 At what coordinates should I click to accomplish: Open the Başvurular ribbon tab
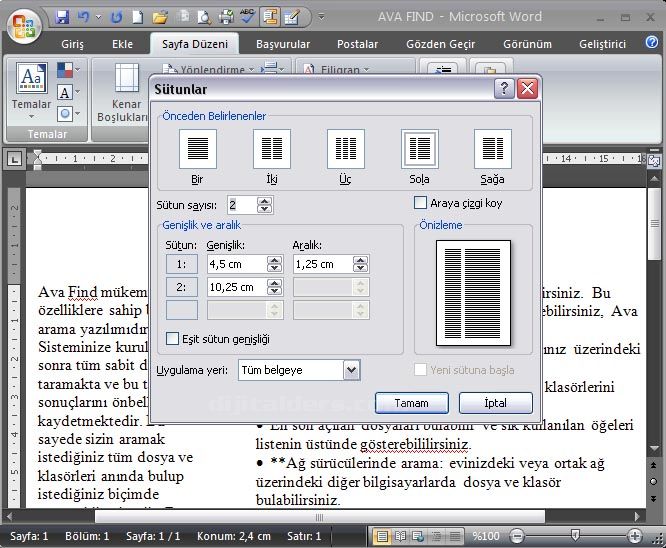(x=283, y=44)
